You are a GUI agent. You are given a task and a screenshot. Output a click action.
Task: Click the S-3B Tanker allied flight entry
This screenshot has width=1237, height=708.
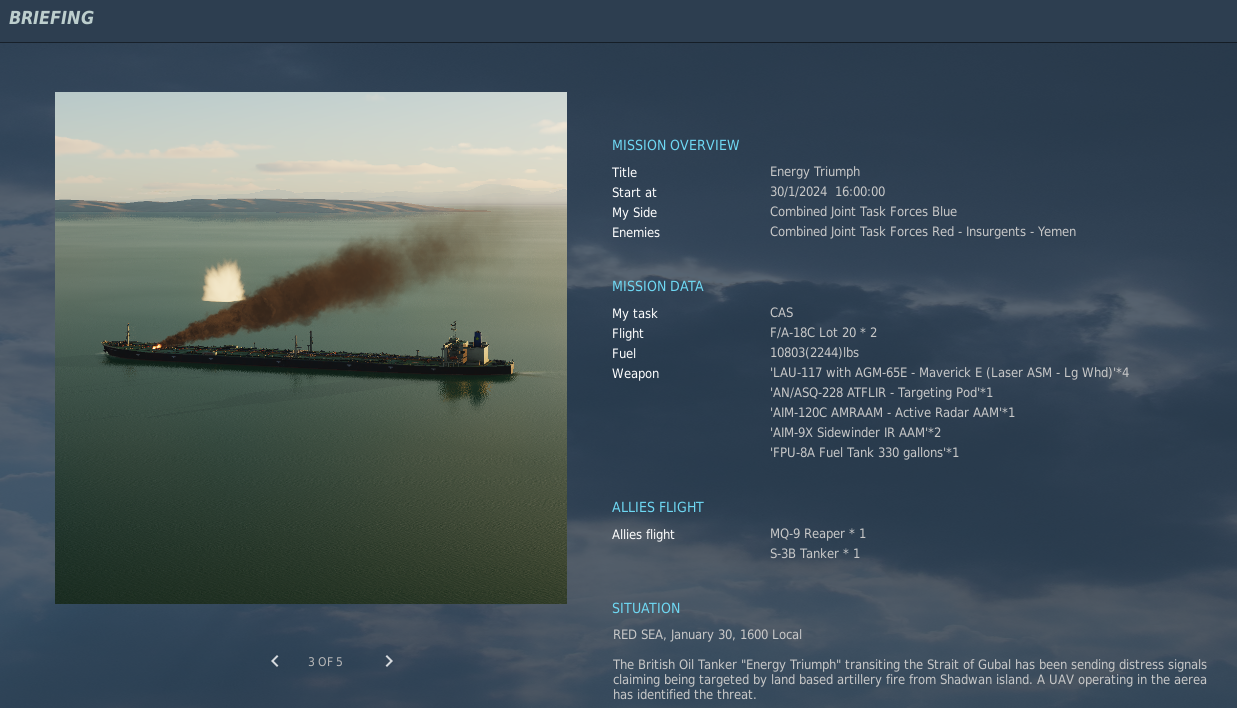(x=814, y=554)
